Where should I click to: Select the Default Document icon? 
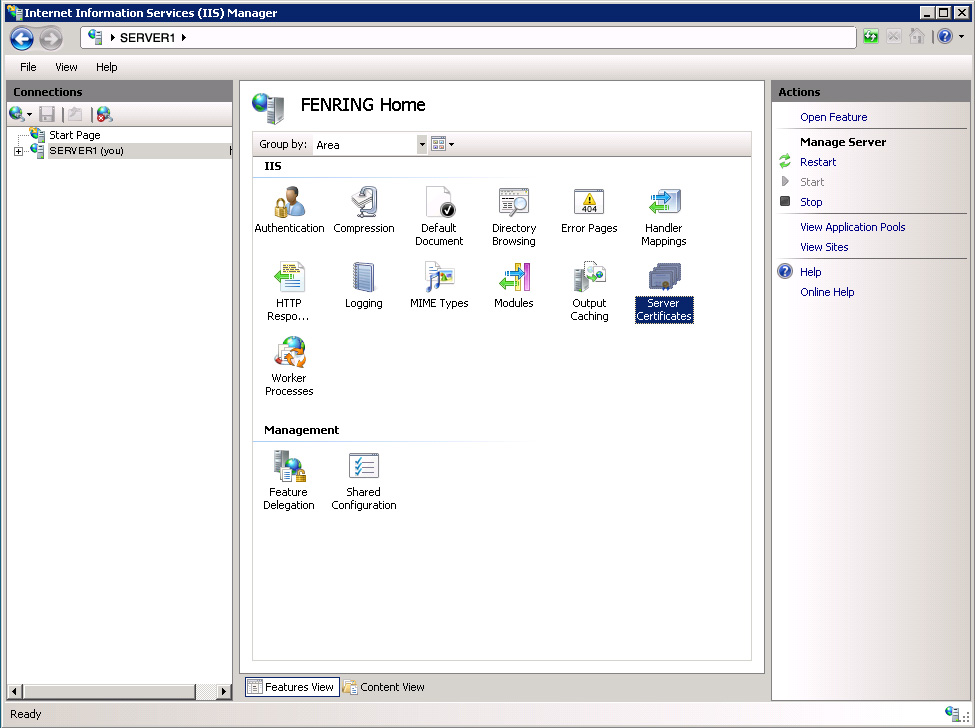point(439,216)
